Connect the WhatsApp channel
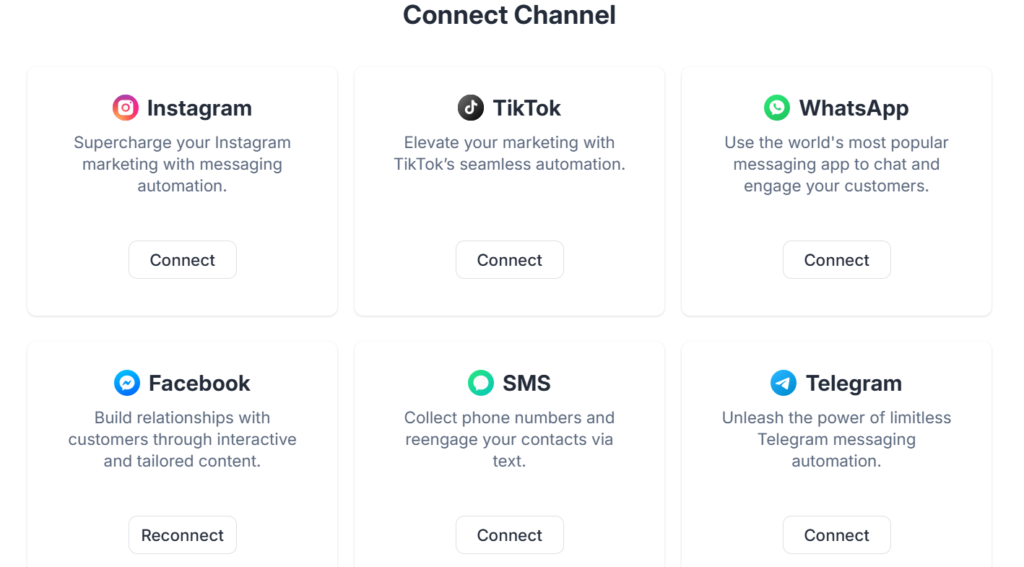The image size is (1024, 567). 836,260
